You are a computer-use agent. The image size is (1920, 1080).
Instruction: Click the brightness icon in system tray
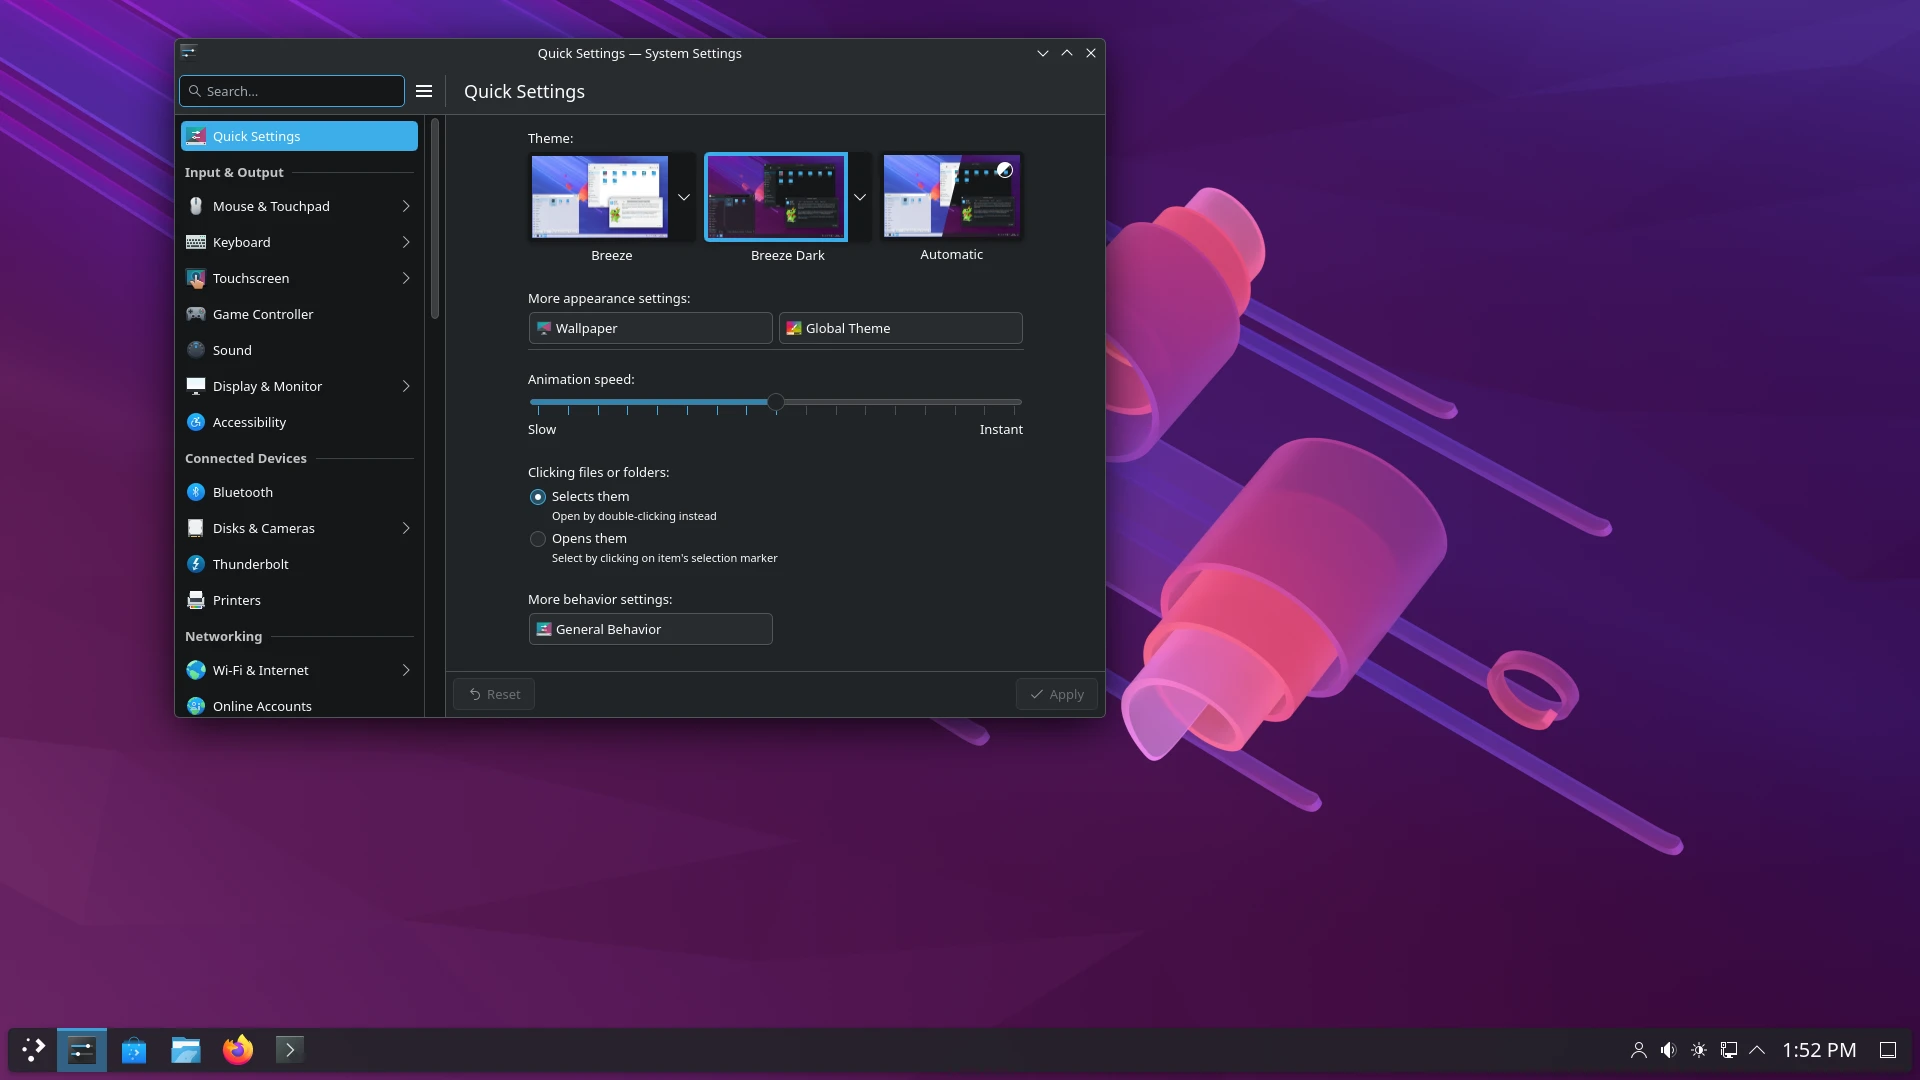point(1698,1050)
